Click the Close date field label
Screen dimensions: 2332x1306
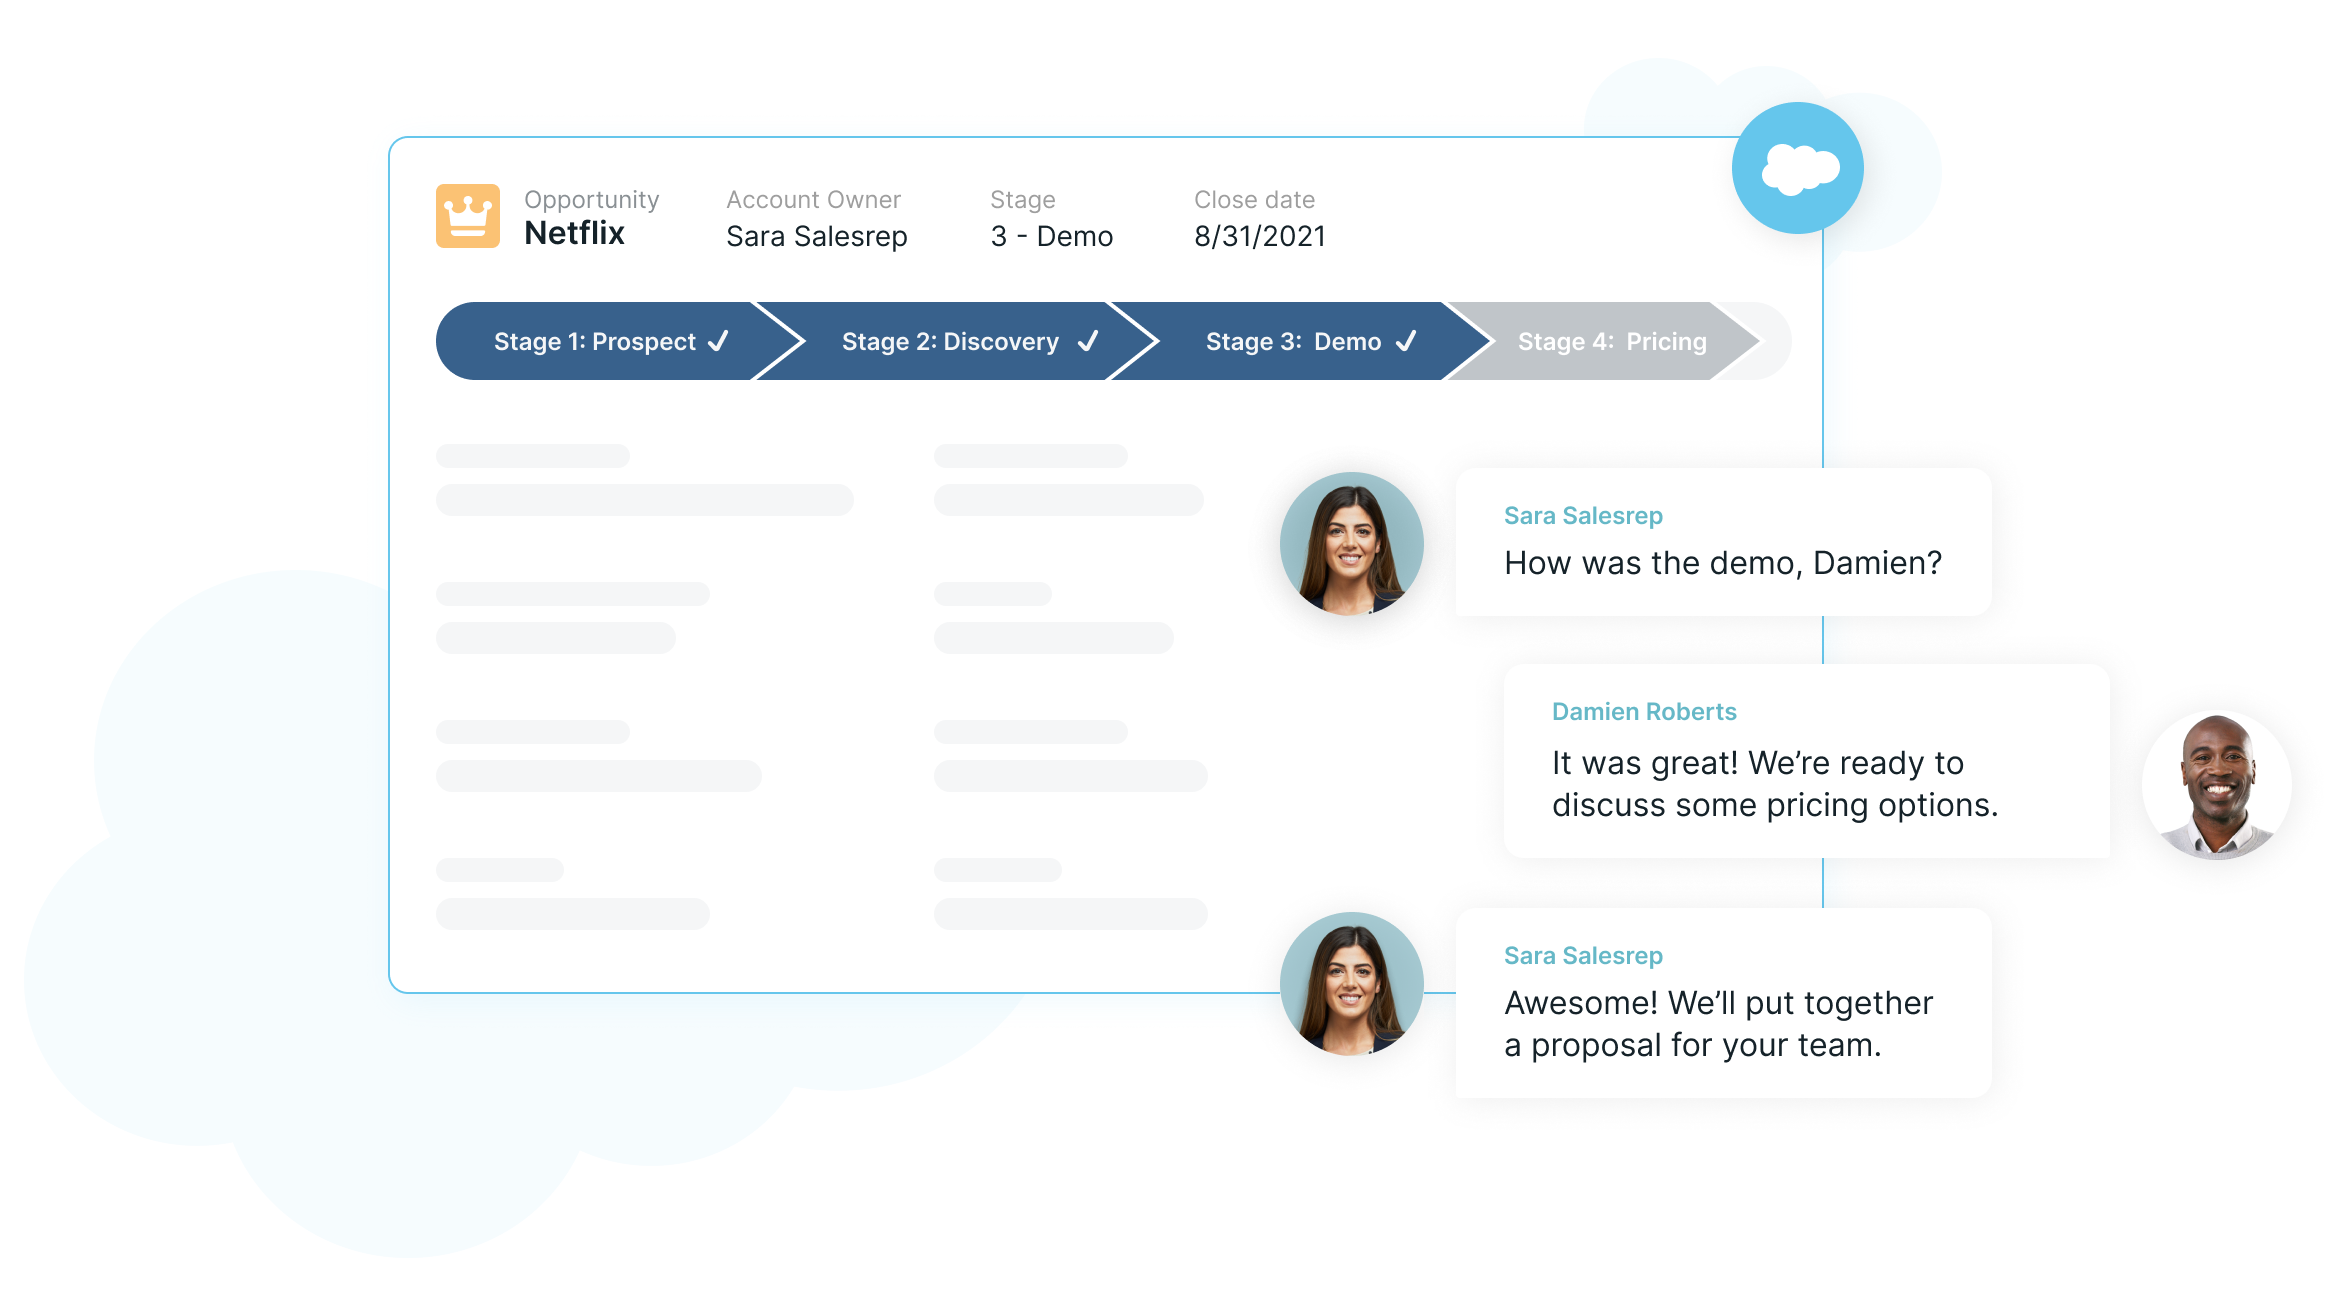[1254, 200]
